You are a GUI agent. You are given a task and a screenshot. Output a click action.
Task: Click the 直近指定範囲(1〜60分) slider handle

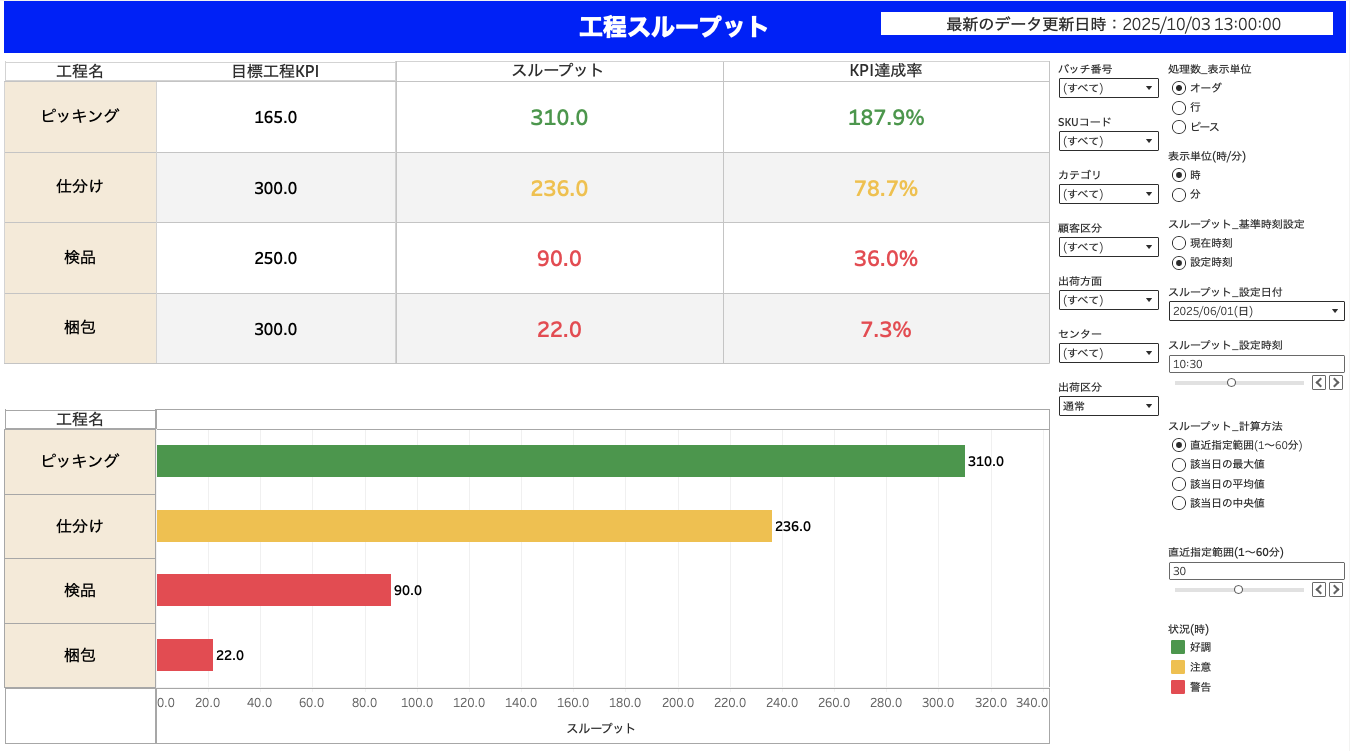tap(1238, 589)
